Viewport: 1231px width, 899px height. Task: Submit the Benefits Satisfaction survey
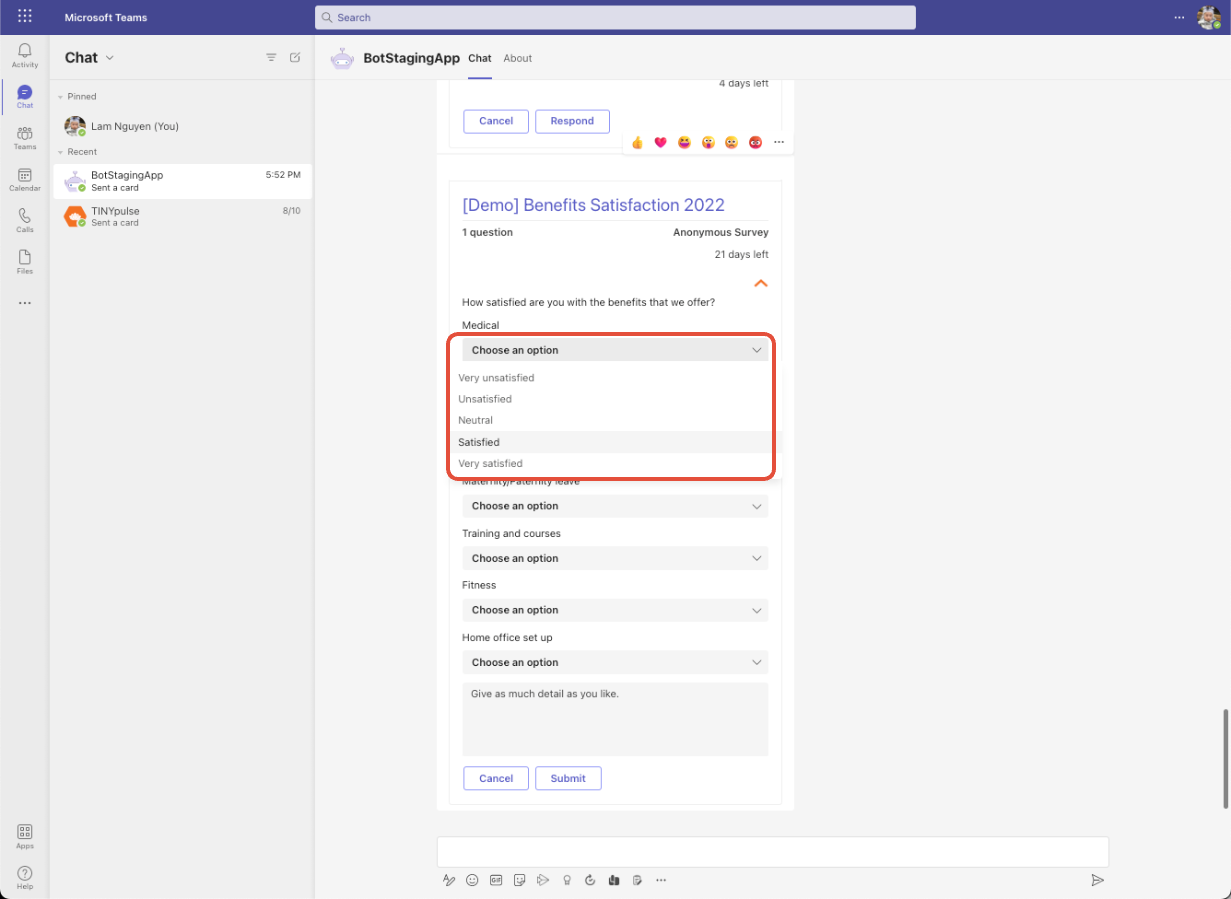point(568,778)
